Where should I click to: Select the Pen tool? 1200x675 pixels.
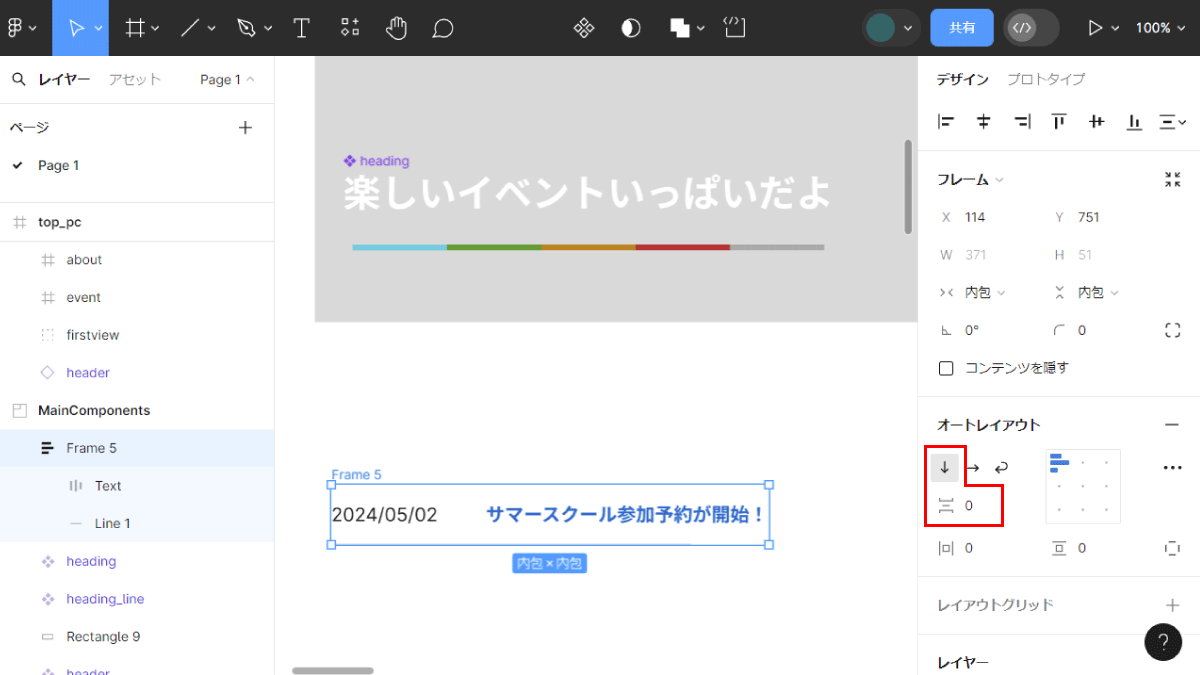click(246, 28)
